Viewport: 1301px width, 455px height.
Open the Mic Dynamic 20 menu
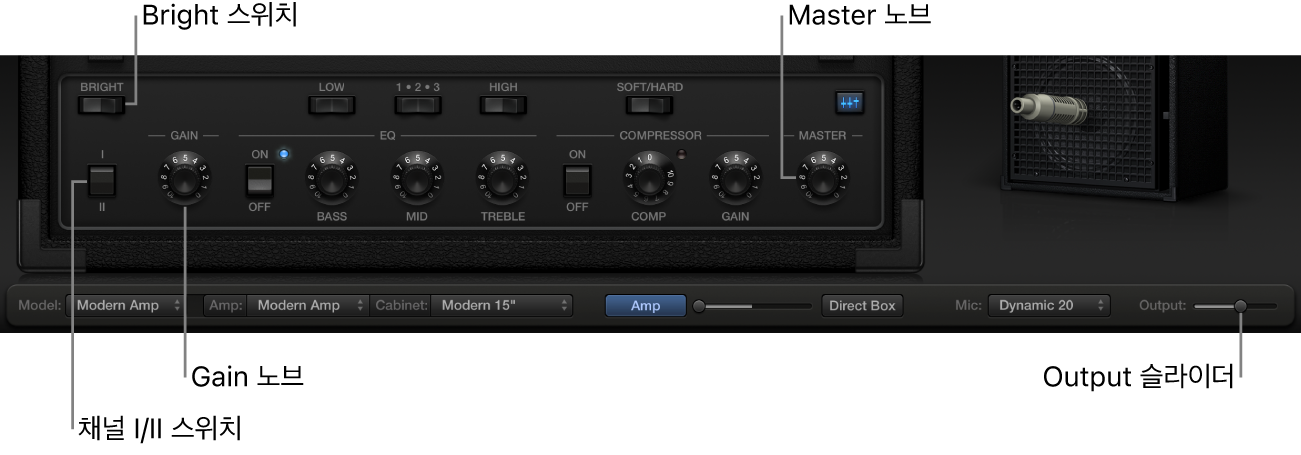[x=1049, y=306]
